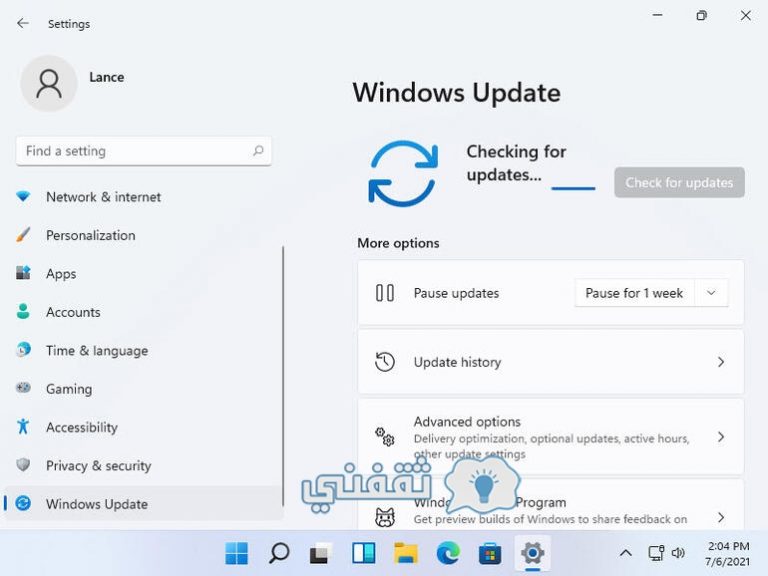
Task: Select Accessibility in the sidebar
Action: [144, 427]
